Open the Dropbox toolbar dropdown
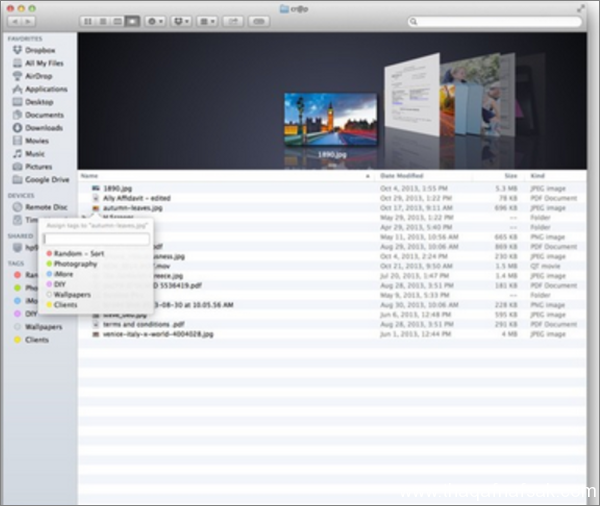Image resolution: width=600 pixels, height=506 pixels. pos(181,21)
